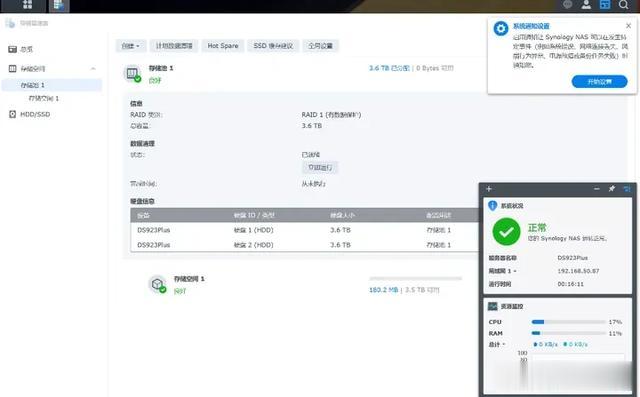Viewport: 640px width, 397px height.
Task: Click the storage pool 1 status icon
Action: [132, 74]
